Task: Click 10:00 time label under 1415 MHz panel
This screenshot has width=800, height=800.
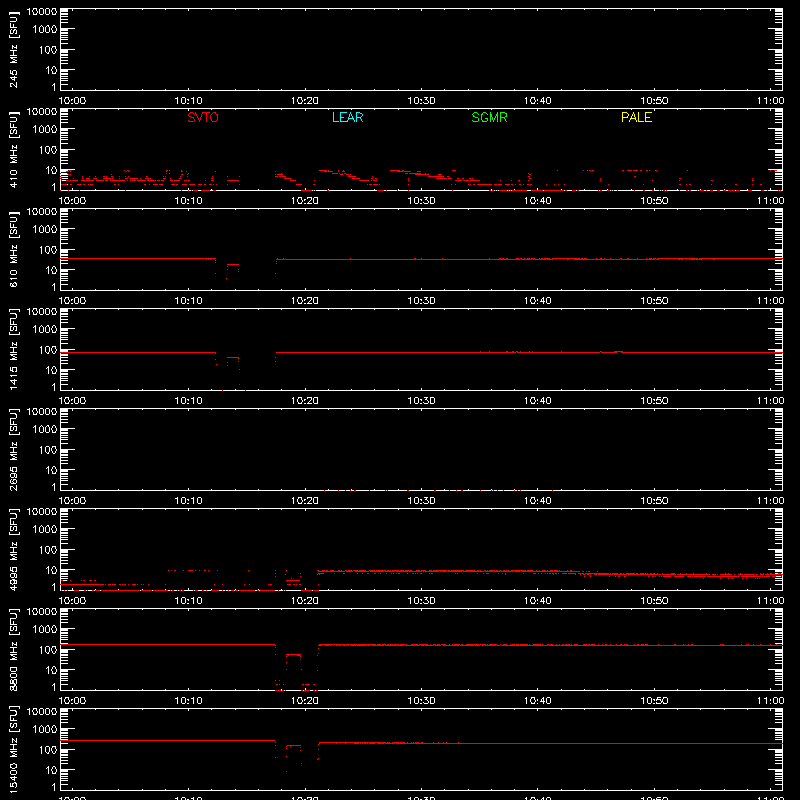Action: pyautogui.click(x=72, y=401)
